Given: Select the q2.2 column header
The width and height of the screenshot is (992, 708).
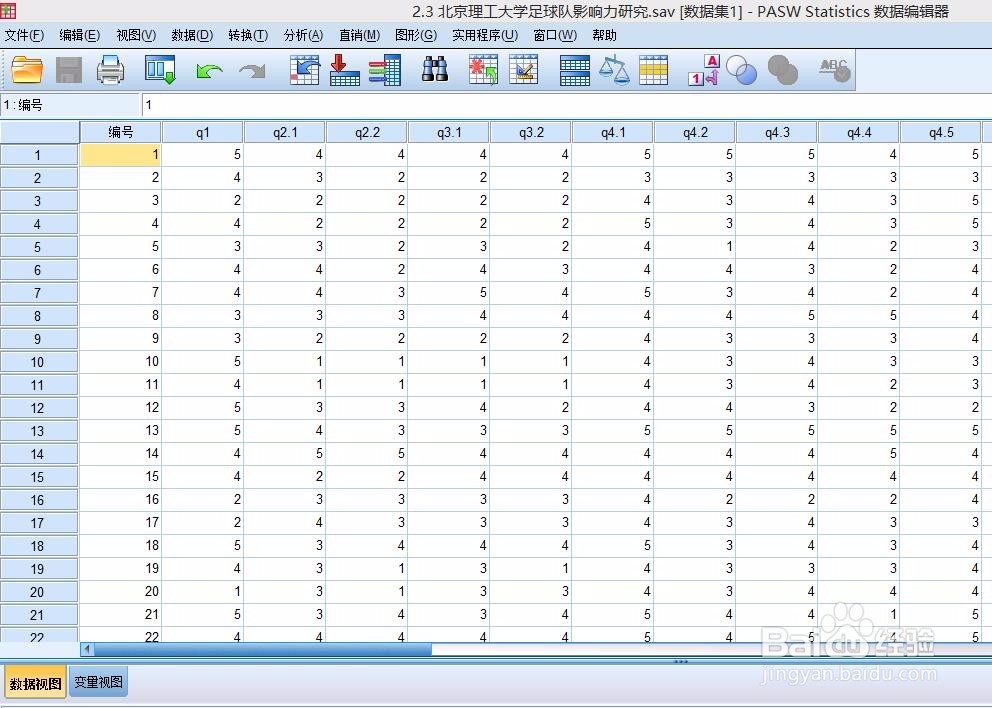Looking at the screenshot, I should (367, 132).
